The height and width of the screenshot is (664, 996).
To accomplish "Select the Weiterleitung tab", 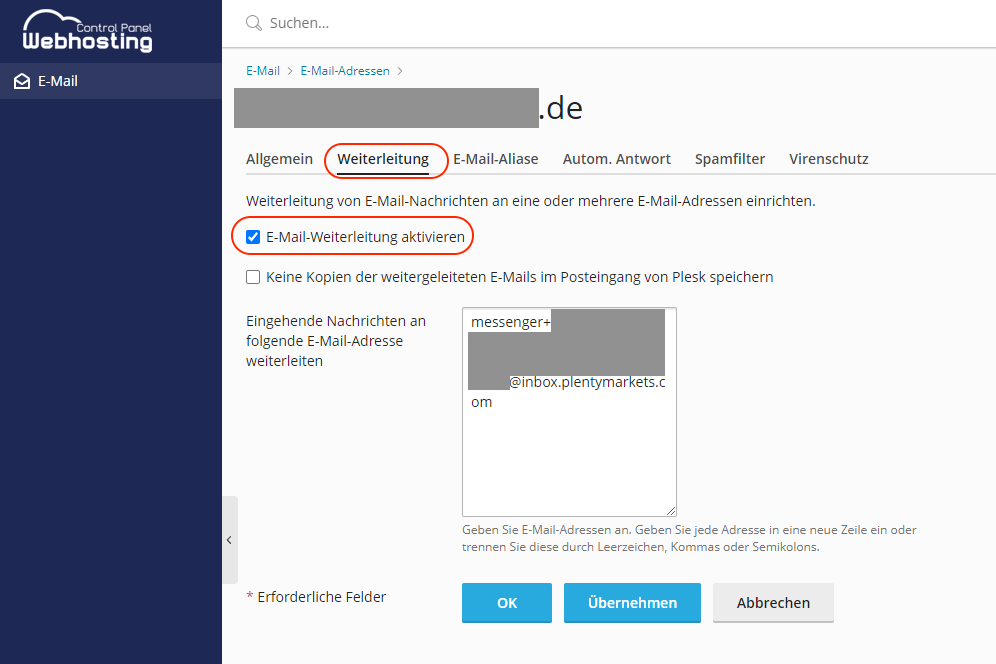I will point(383,159).
